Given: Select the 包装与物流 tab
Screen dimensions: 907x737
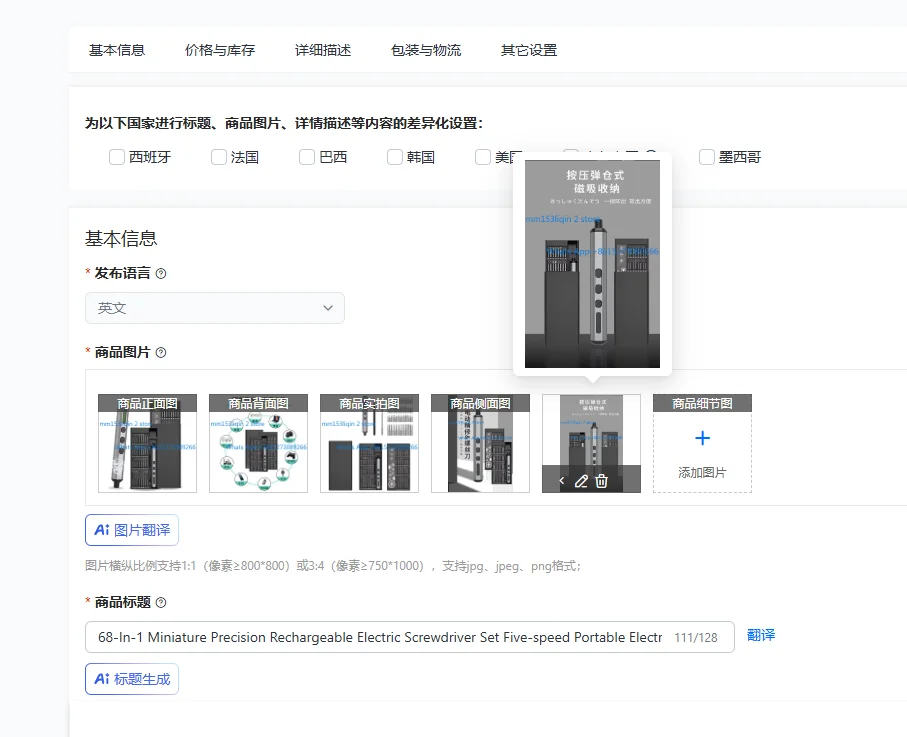Looking at the screenshot, I should coord(426,50).
